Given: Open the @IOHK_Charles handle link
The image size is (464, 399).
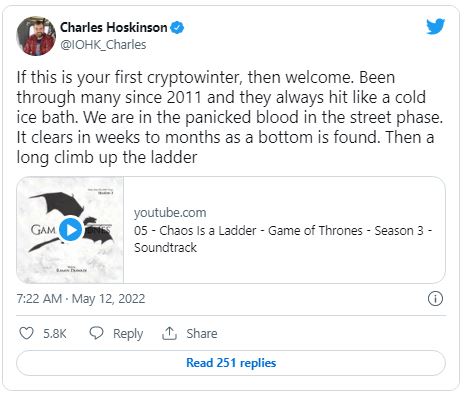Looking at the screenshot, I should coord(103,44).
